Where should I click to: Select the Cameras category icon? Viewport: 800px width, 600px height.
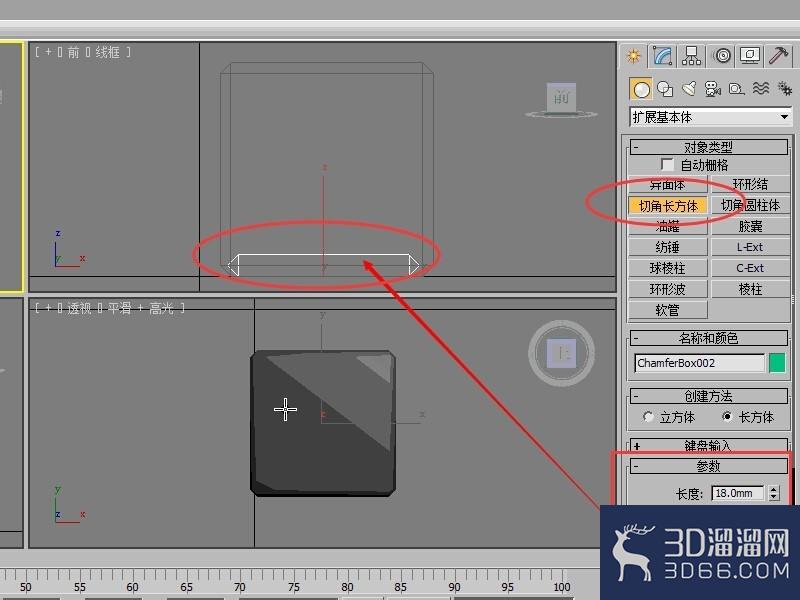(712, 89)
